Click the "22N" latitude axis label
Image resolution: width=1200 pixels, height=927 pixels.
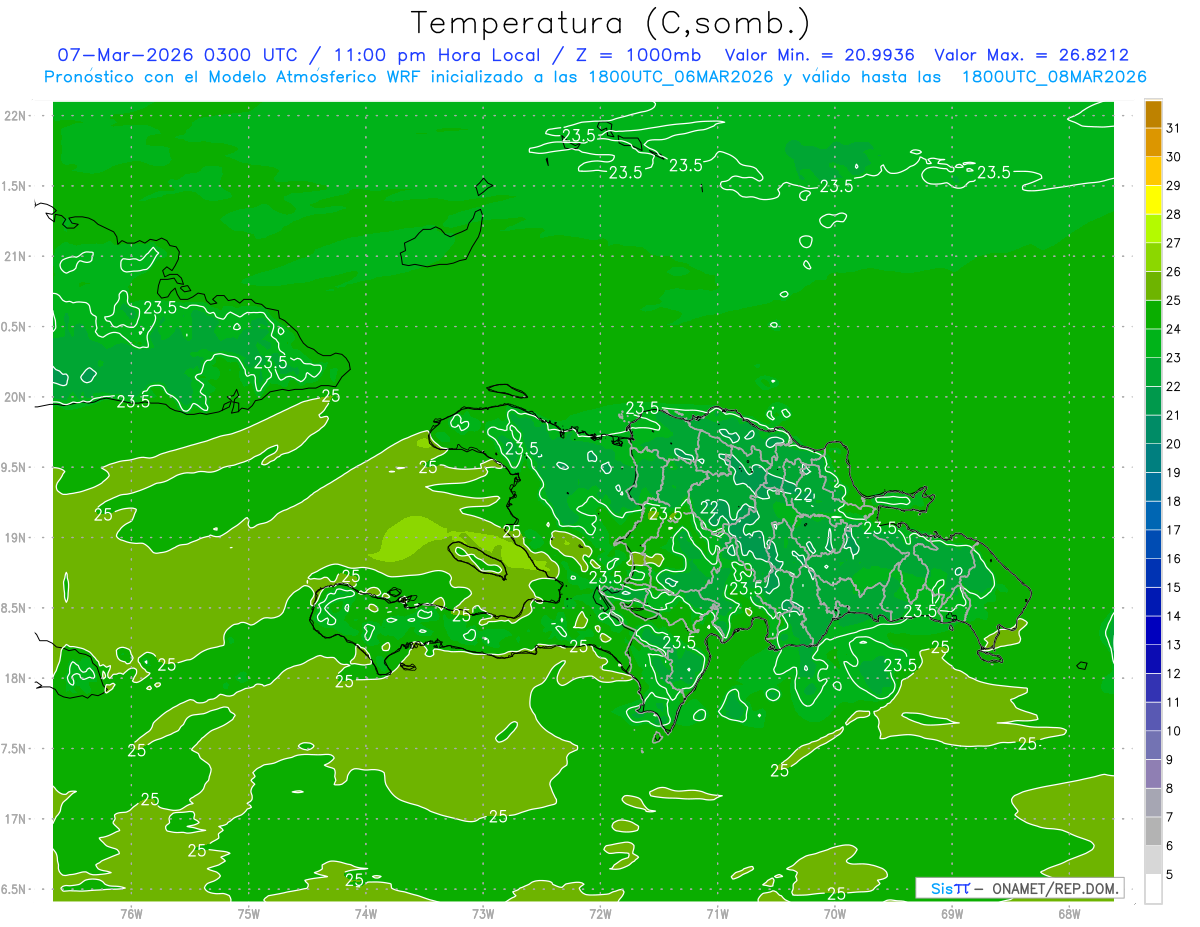15,115
